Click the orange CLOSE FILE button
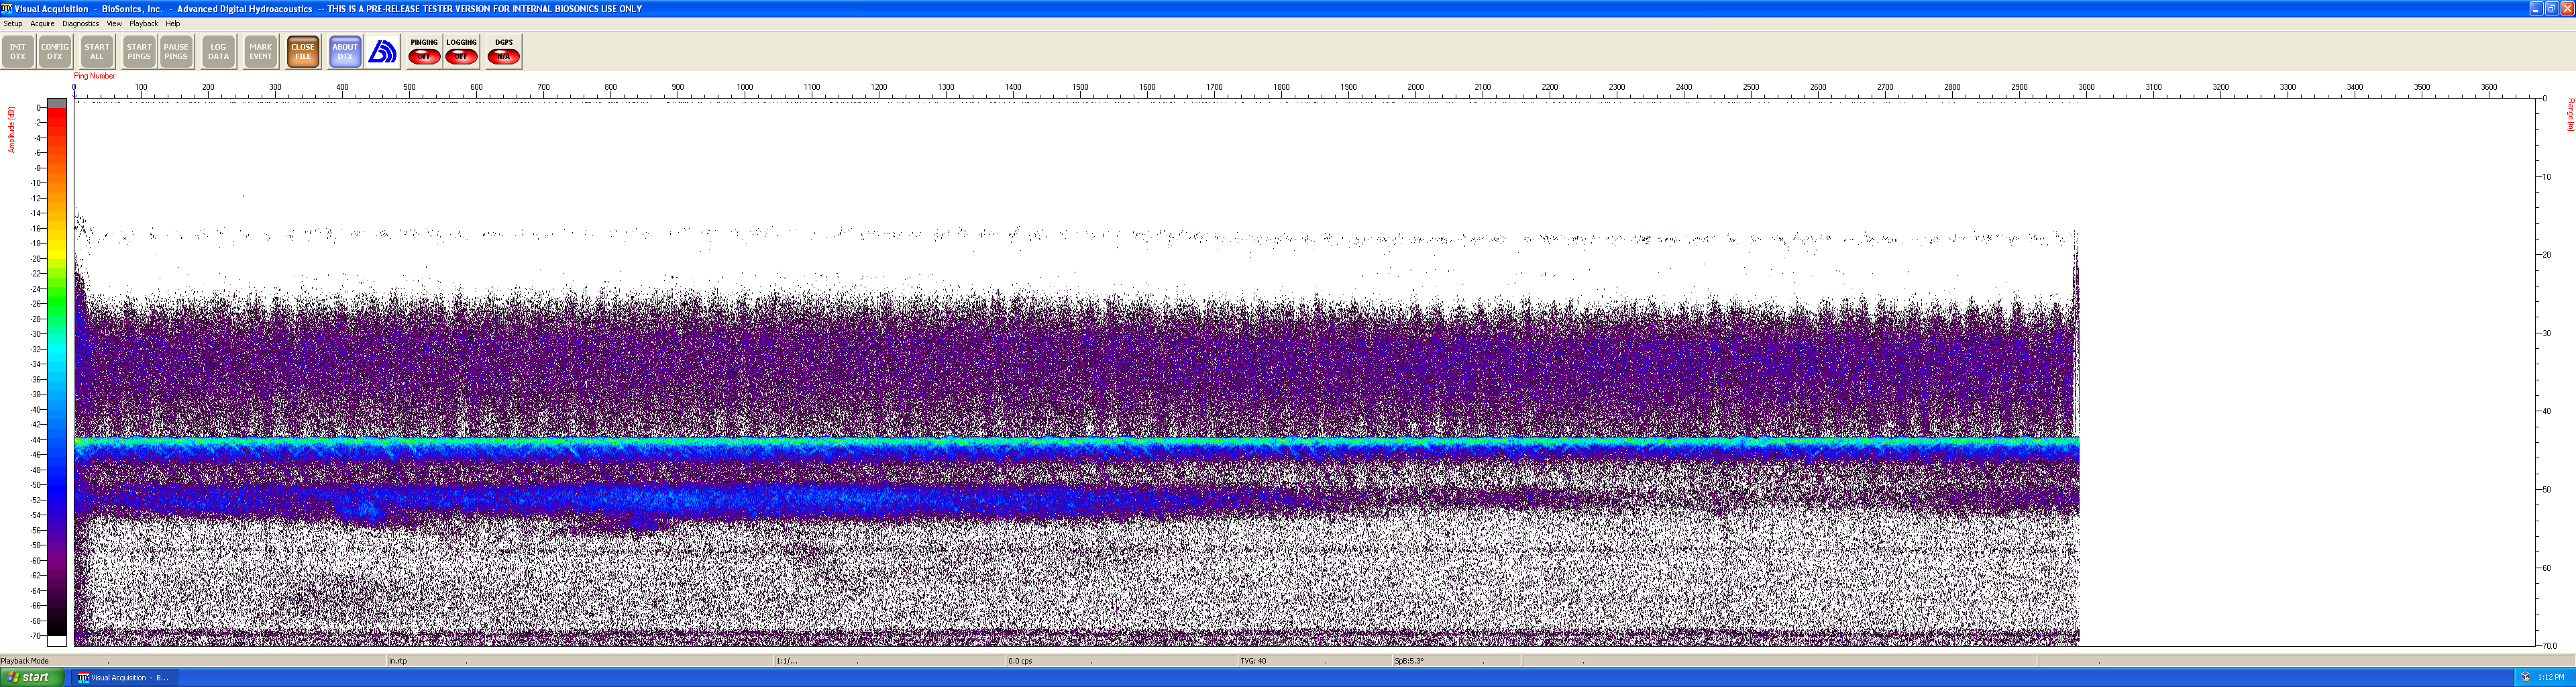This screenshot has width=2576, height=687. pyautogui.click(x=303, y=51)
